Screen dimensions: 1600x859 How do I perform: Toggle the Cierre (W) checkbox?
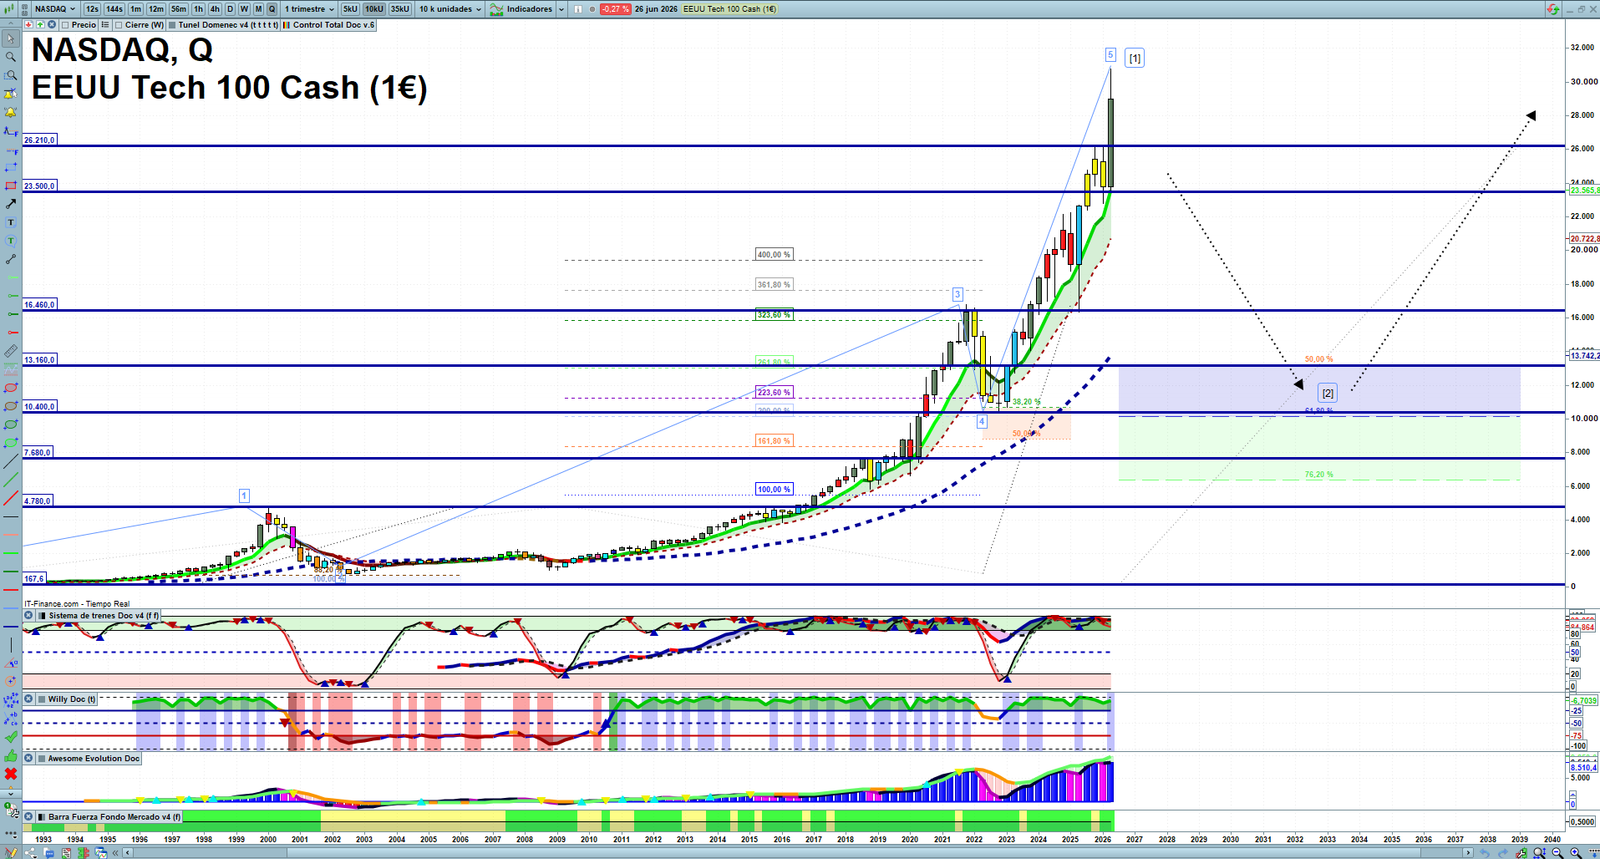tap(118, 25)
